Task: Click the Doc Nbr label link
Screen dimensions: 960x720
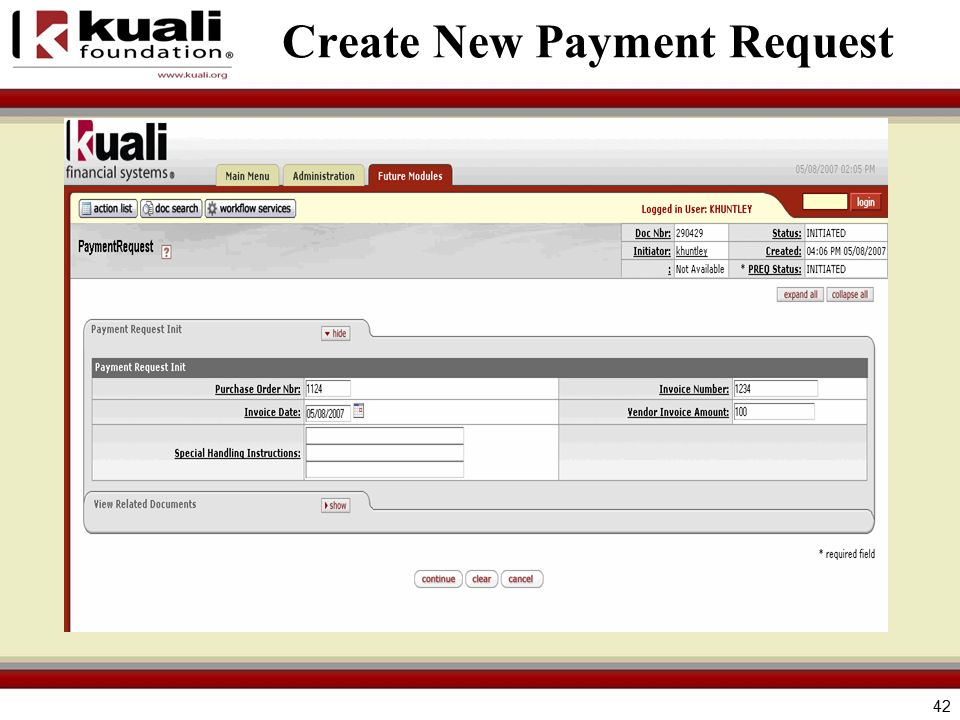Action: click(x=653, y=233)
